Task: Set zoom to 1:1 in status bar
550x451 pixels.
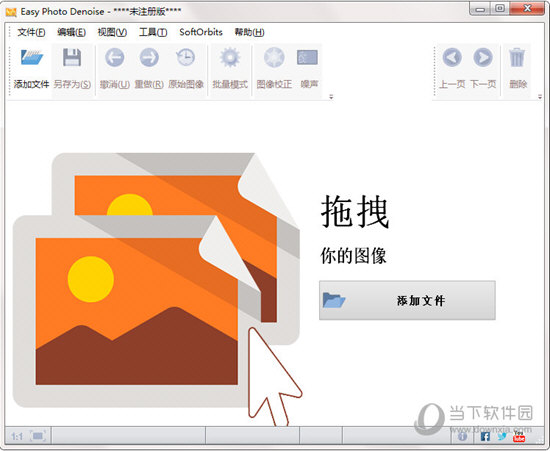Action: [17, 436]
